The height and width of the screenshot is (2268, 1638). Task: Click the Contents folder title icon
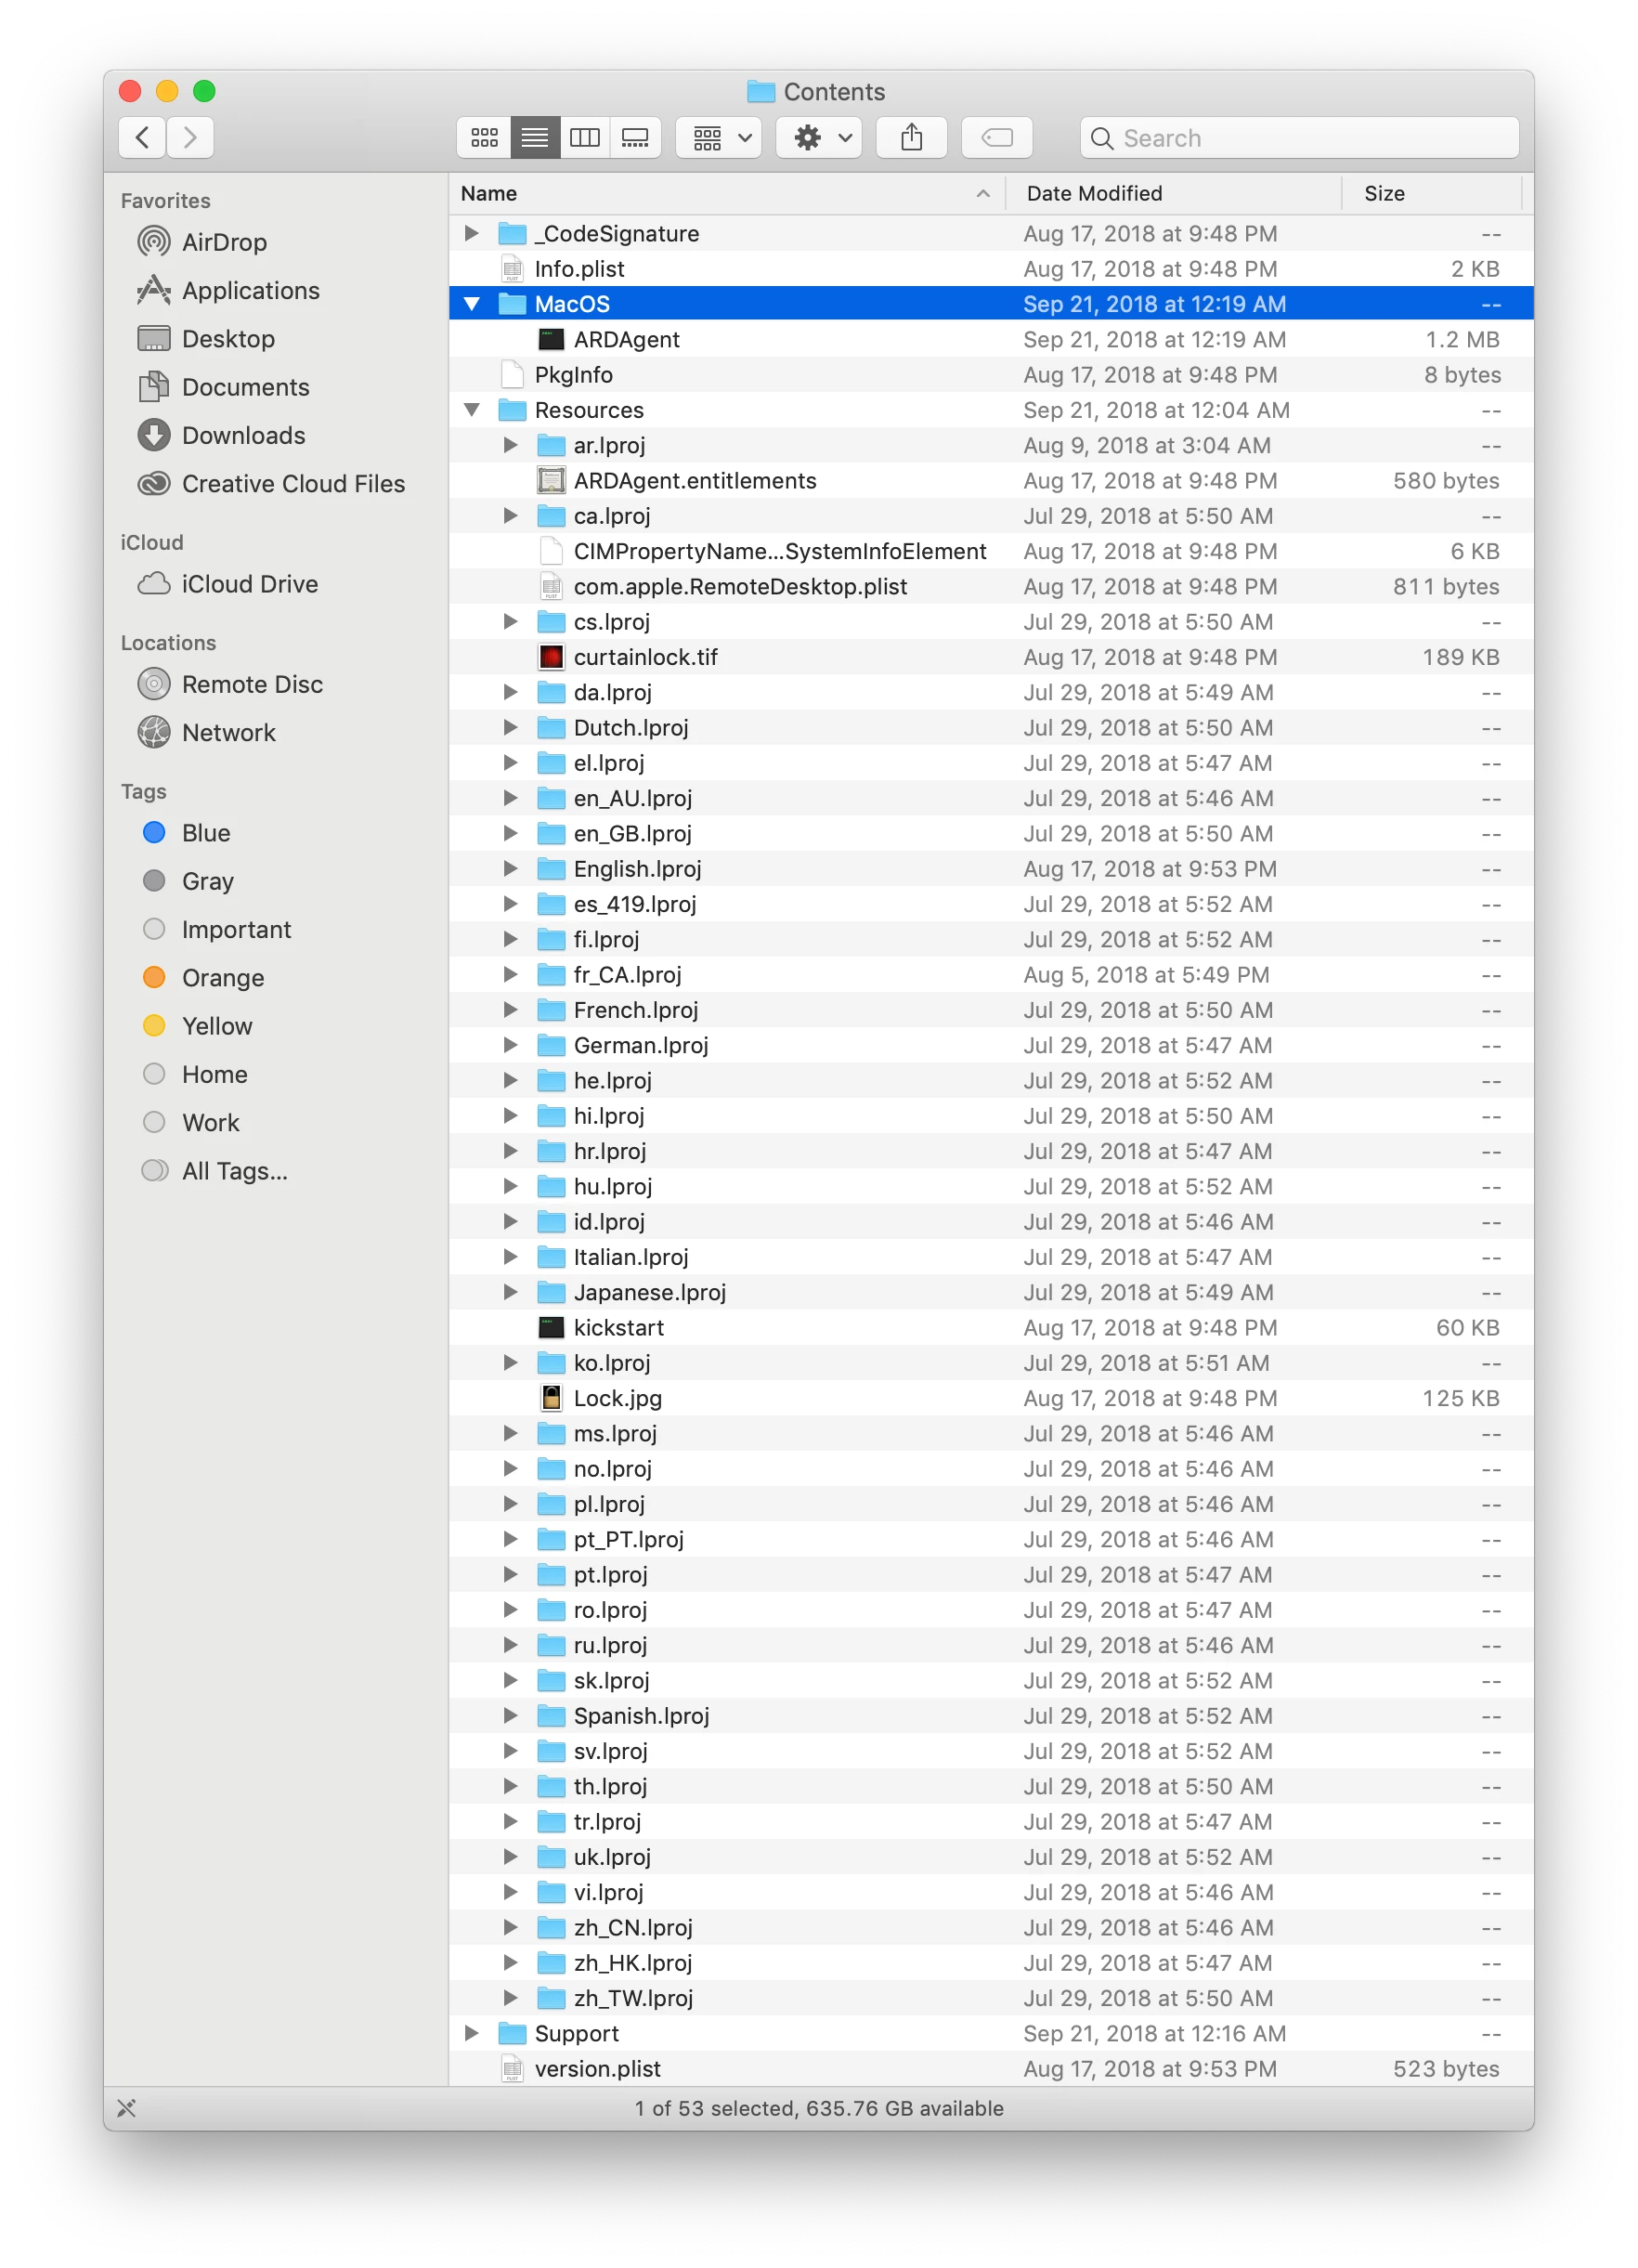pyautogui.click(x=761, y=92)
